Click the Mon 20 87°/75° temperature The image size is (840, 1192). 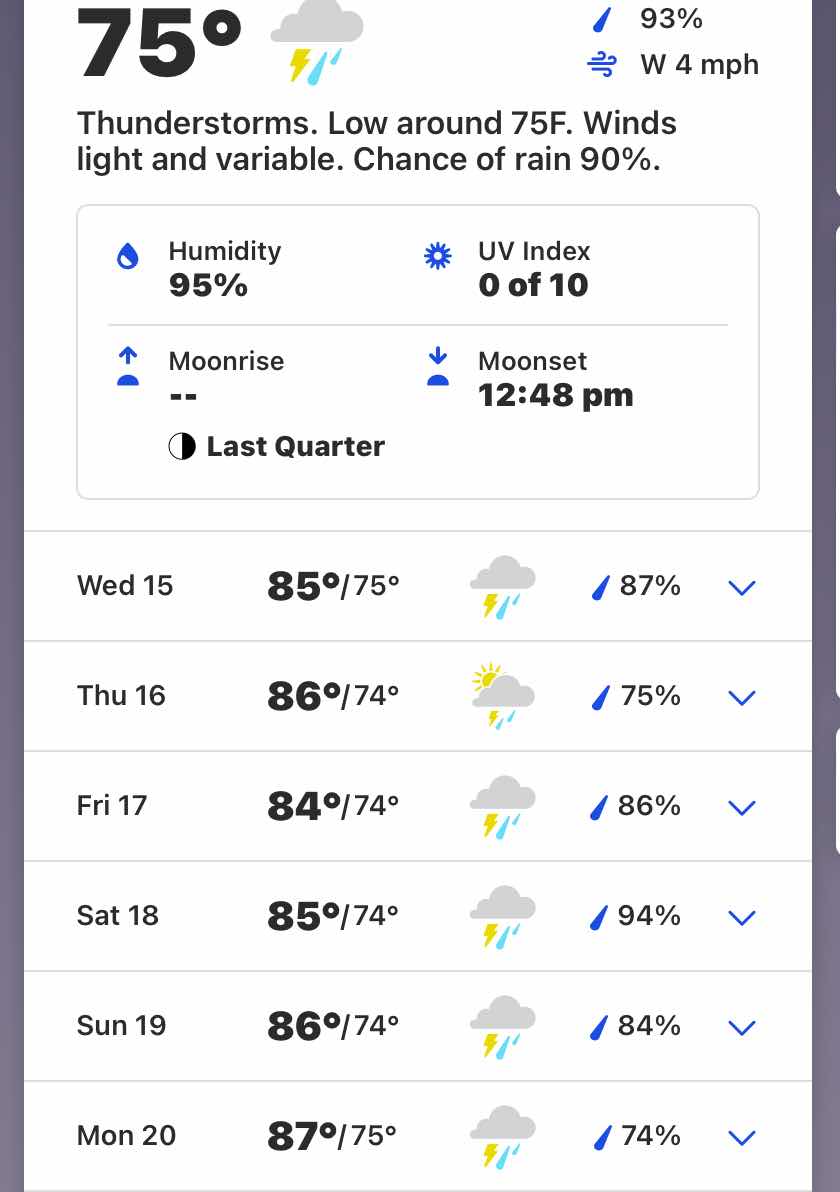[x=332, y=1136]
